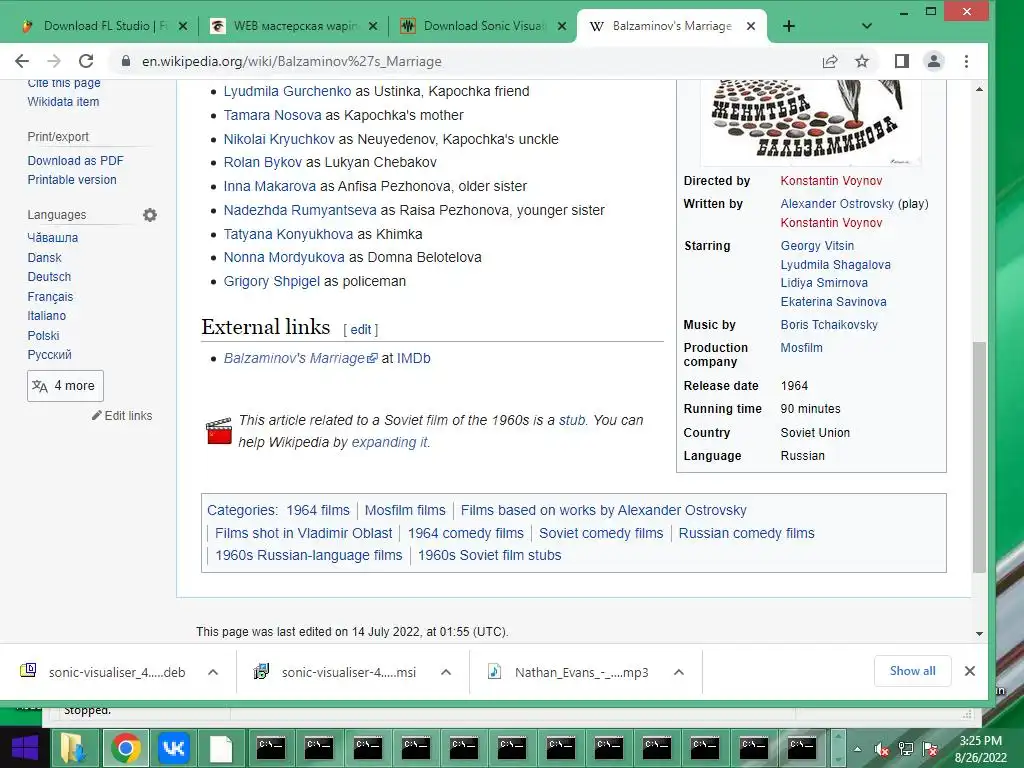The height and width of the screenshot is (768, 1024).
Task: Open 1960s Soviet film stubs category
Action: [489, 555]
